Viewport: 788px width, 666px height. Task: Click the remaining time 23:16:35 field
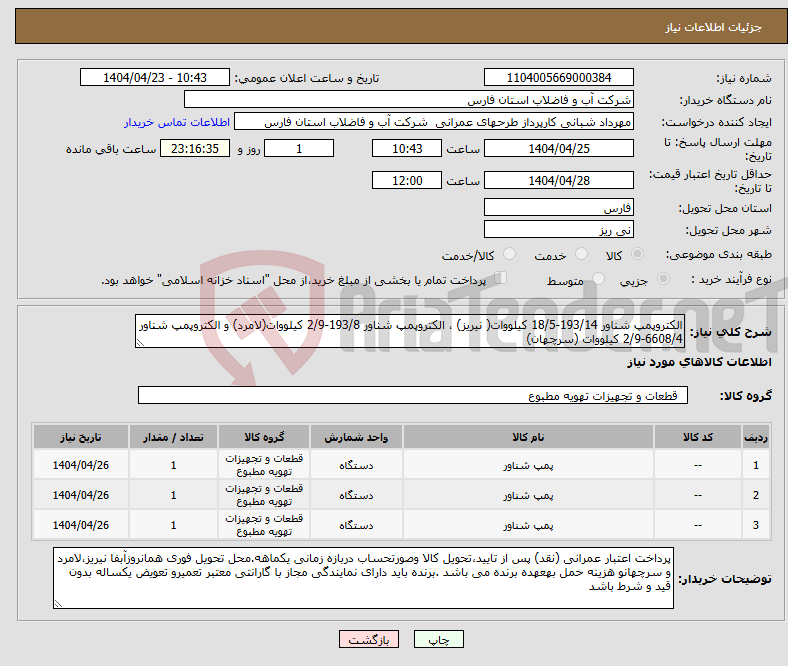pyautogui.click(x=195, y=148)
